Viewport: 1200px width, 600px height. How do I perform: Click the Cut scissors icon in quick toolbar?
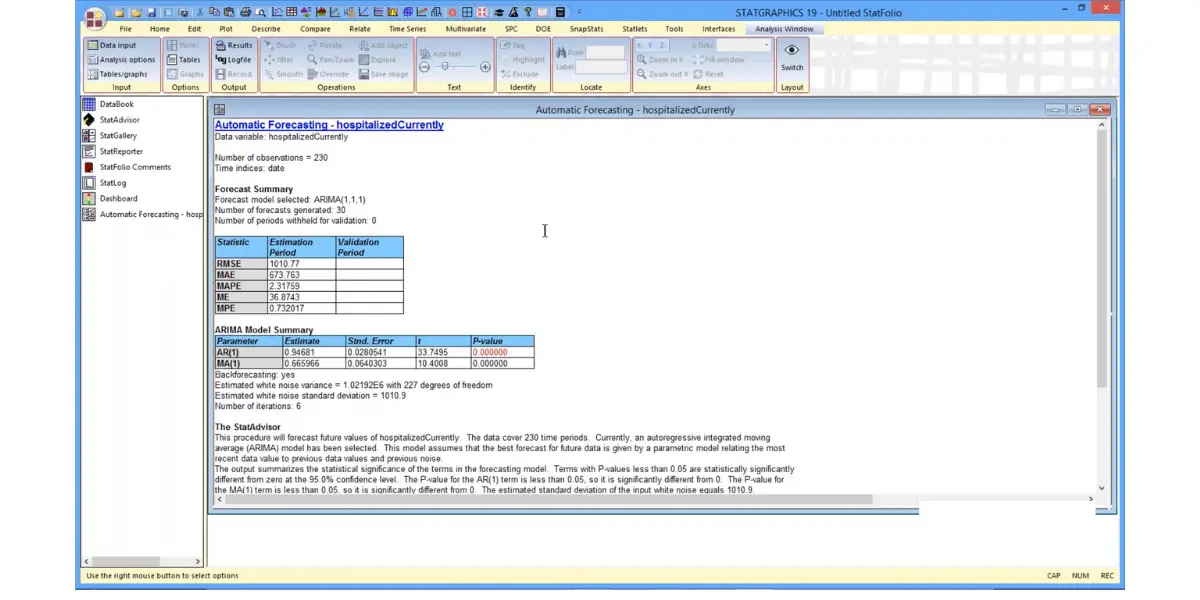coord(200,12)
